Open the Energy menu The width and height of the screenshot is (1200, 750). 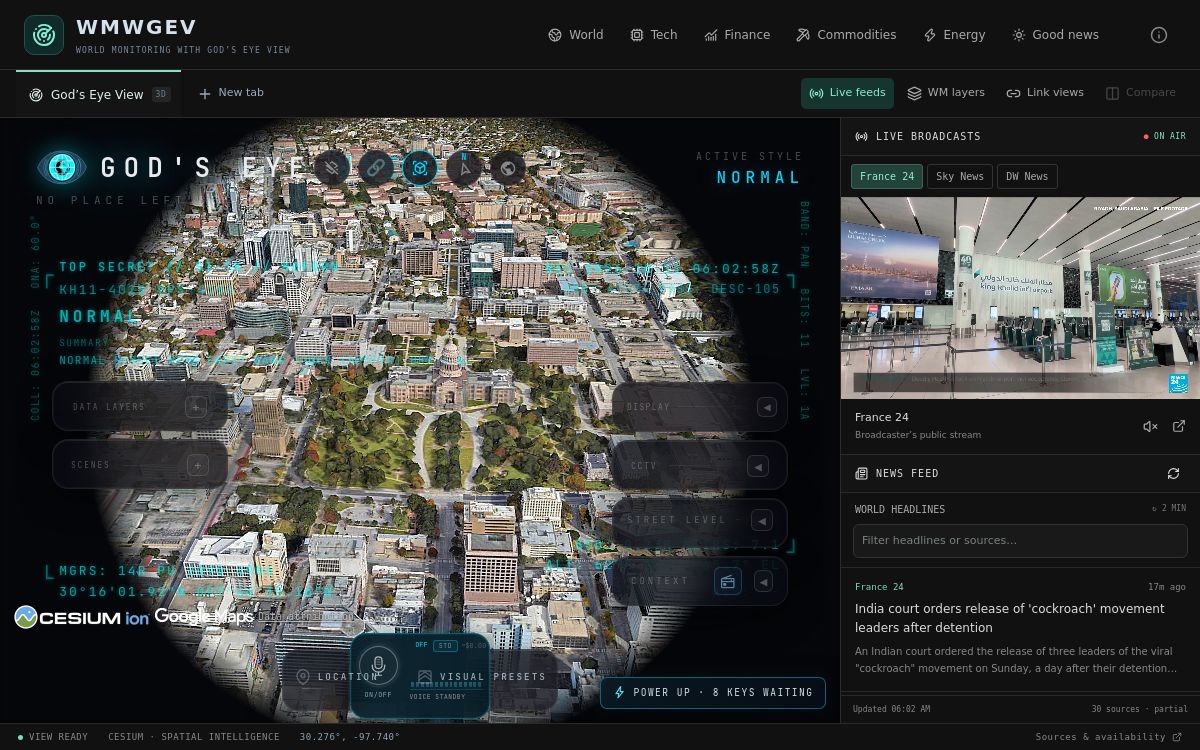pos(955,35)
